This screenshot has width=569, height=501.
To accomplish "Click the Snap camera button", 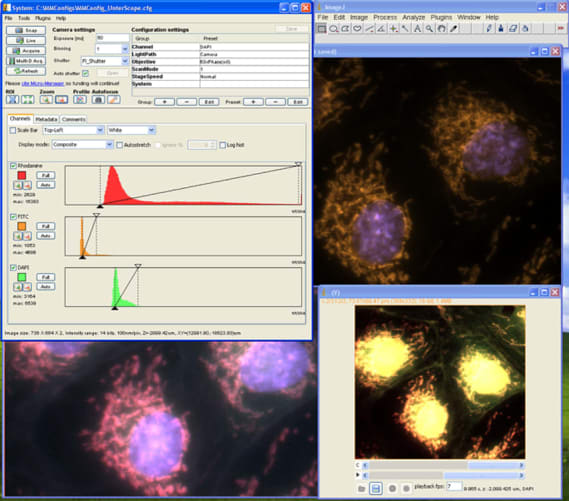I will point(26,30).
